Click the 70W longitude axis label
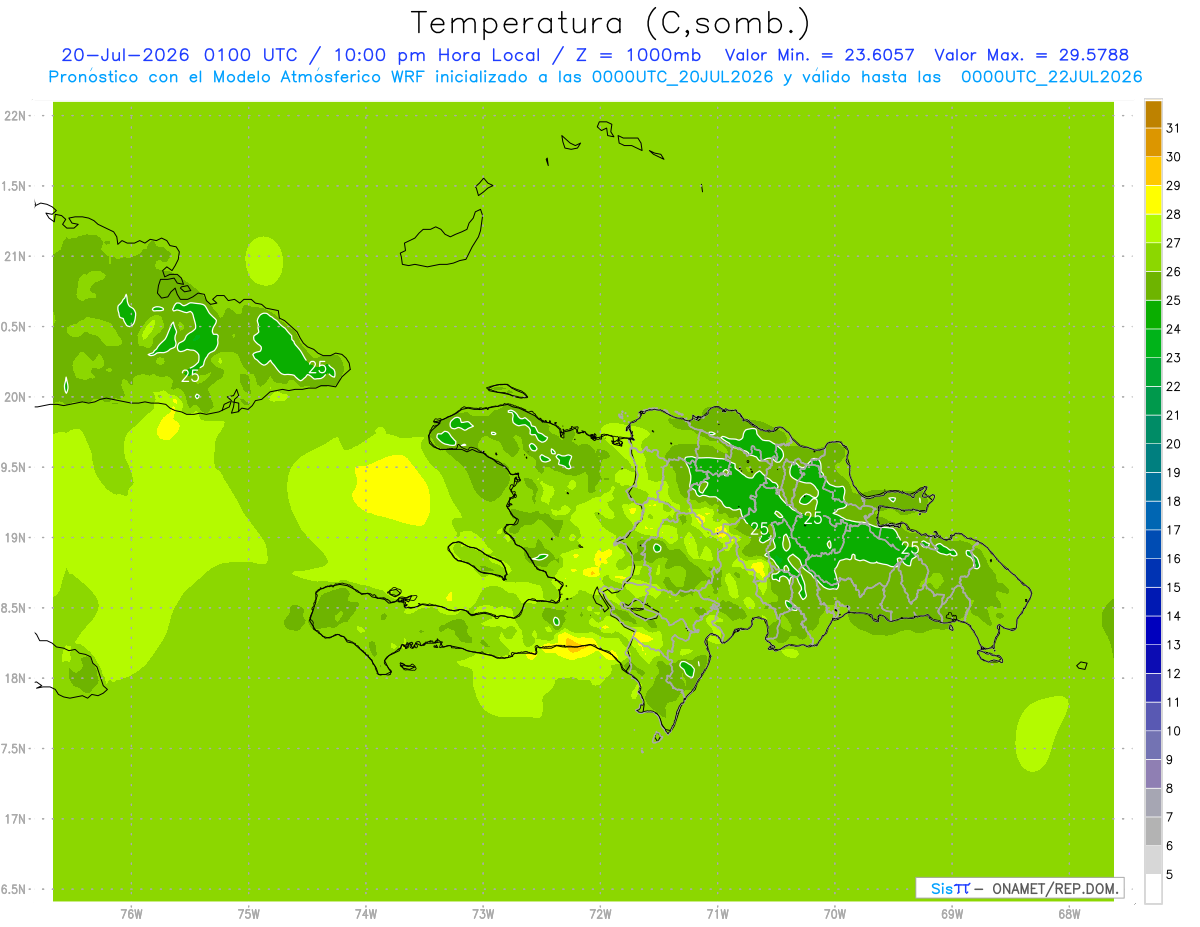Image resolution: width=1200 pixels, height=927 pixels. pos(835,914)
